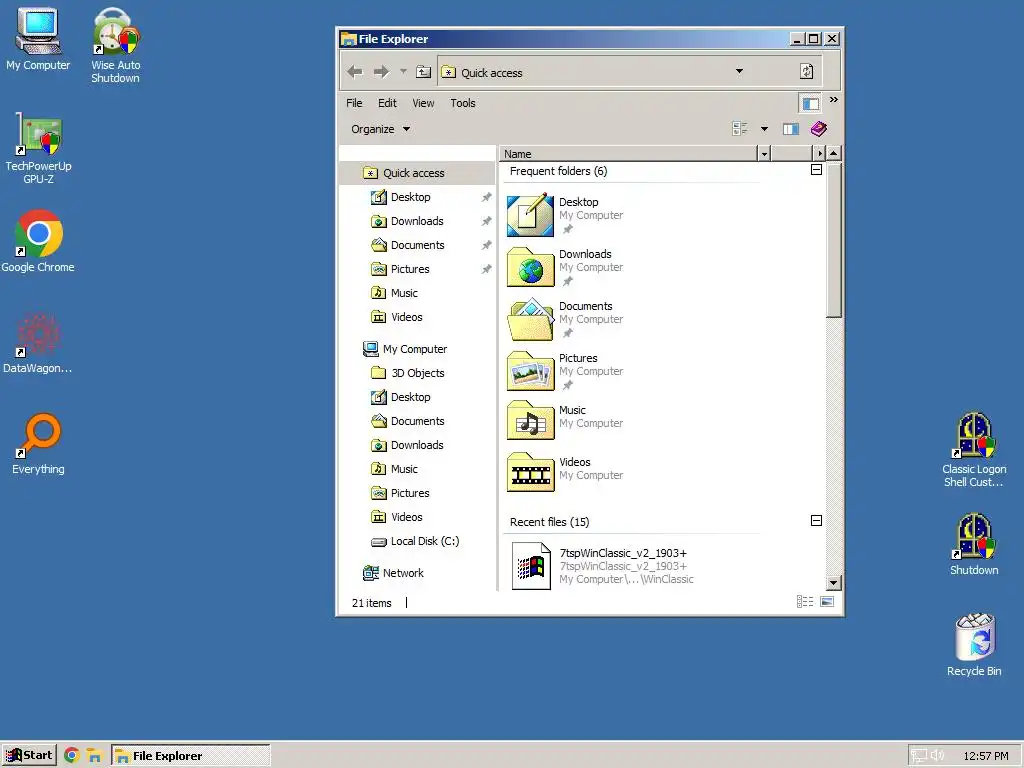Open the view options dropdown arrow
This screenshot has height=768, width=1024.
pos(764,129)
